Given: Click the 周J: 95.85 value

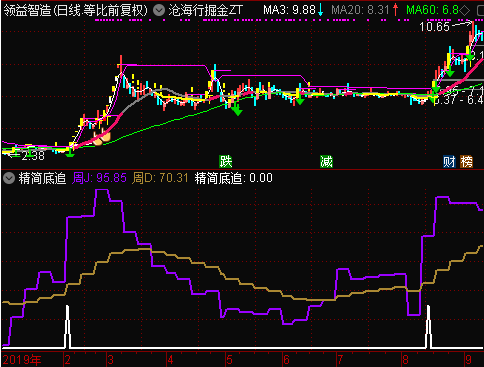Looking at the screenshot, I should tap(99, 178).
